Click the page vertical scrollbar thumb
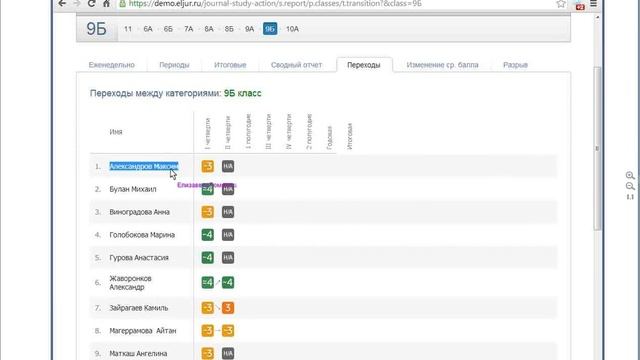 point(598,149)
